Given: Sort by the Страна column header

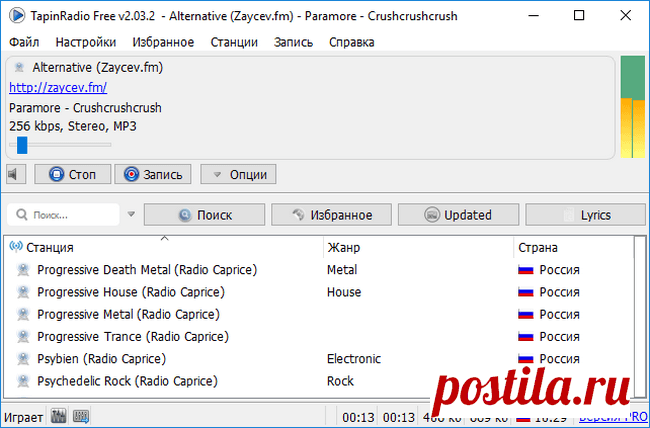Looking at the screenshot, I should coord(574,248).
